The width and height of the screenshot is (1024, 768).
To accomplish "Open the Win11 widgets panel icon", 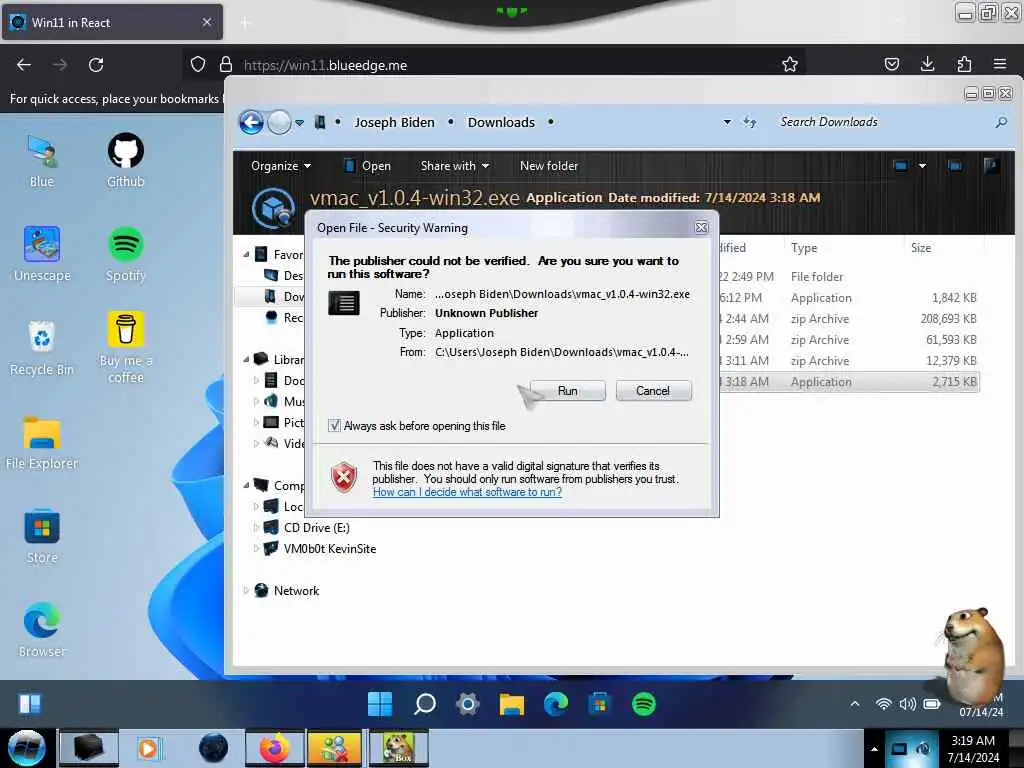I will coord(30,704).
